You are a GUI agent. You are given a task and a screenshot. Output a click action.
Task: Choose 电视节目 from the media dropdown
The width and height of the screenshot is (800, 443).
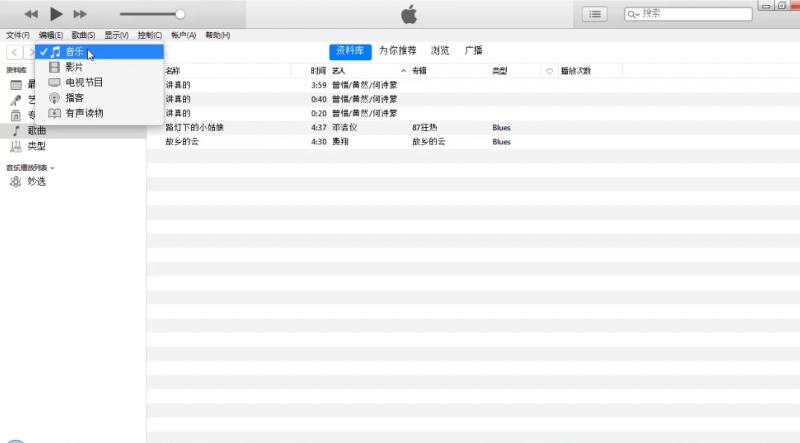click(x=99, y=82)
